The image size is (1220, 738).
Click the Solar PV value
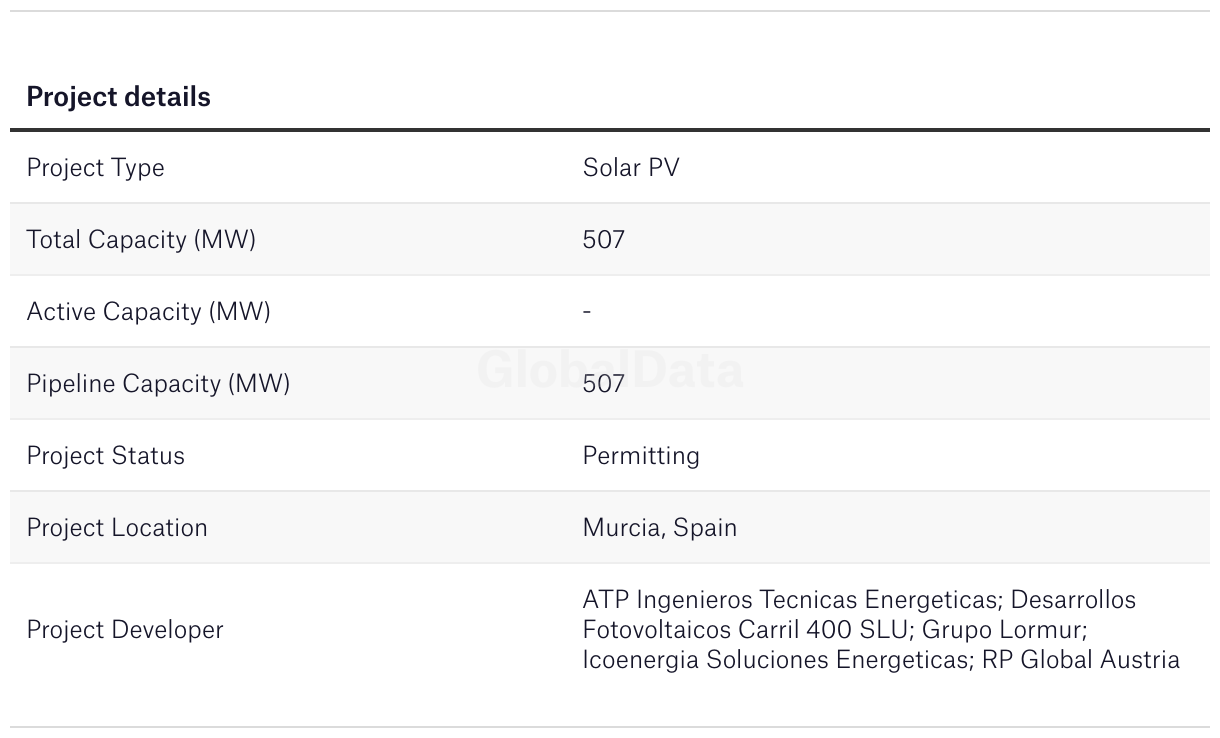631,168
